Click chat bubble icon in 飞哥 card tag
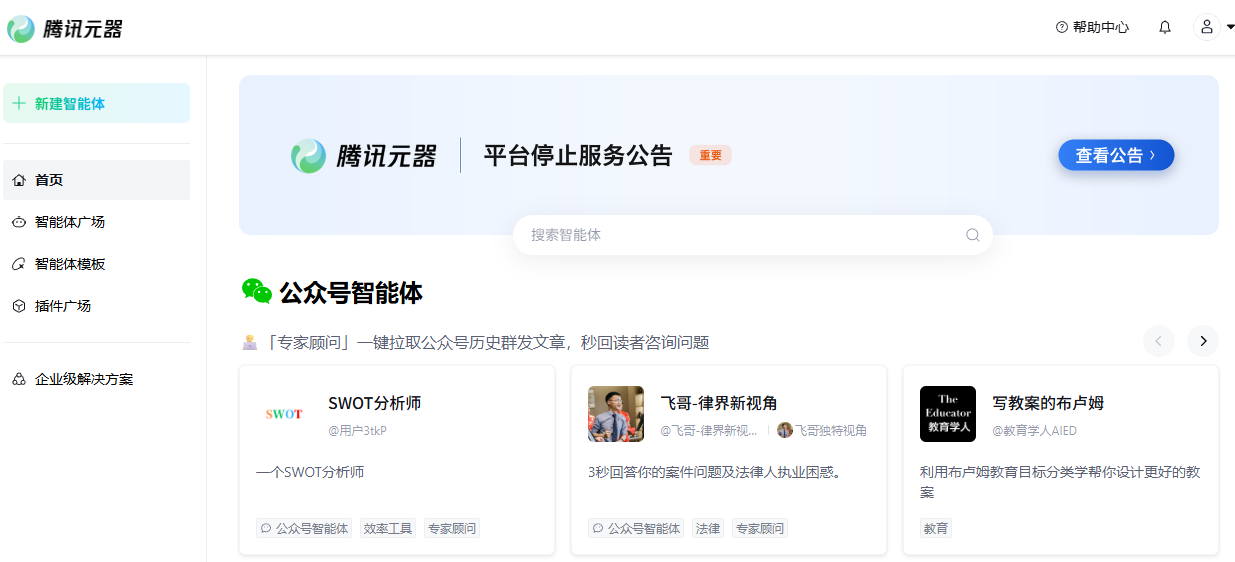Viewport: 1235px width, 562px height. (x=598, y=528)
